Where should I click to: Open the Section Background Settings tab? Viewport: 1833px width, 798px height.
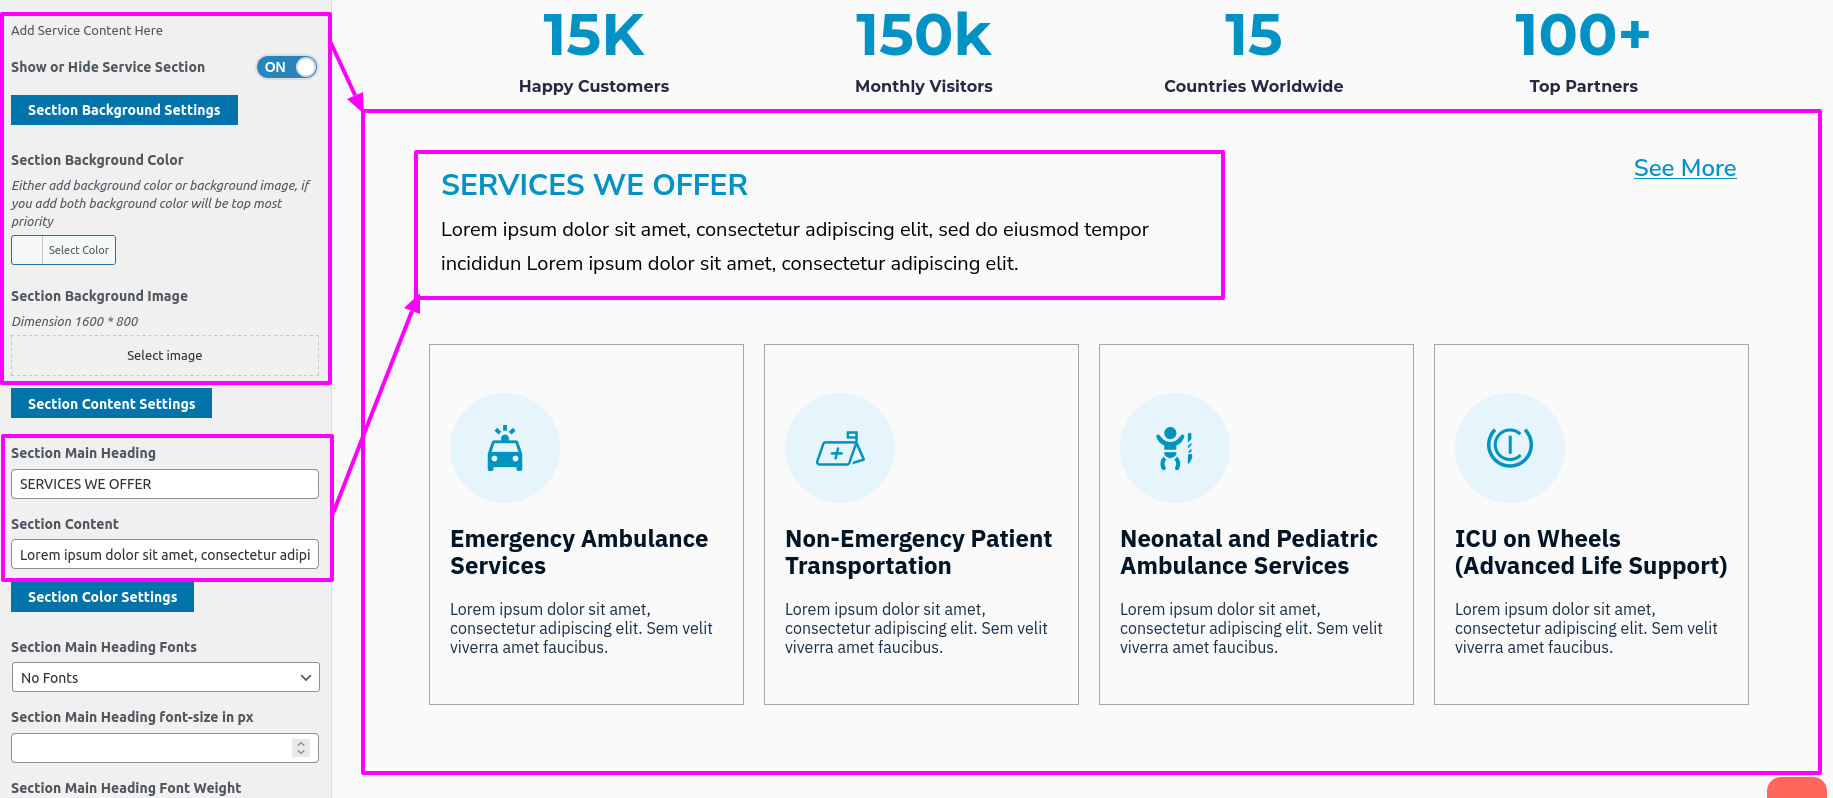click(x=124, y=110)
